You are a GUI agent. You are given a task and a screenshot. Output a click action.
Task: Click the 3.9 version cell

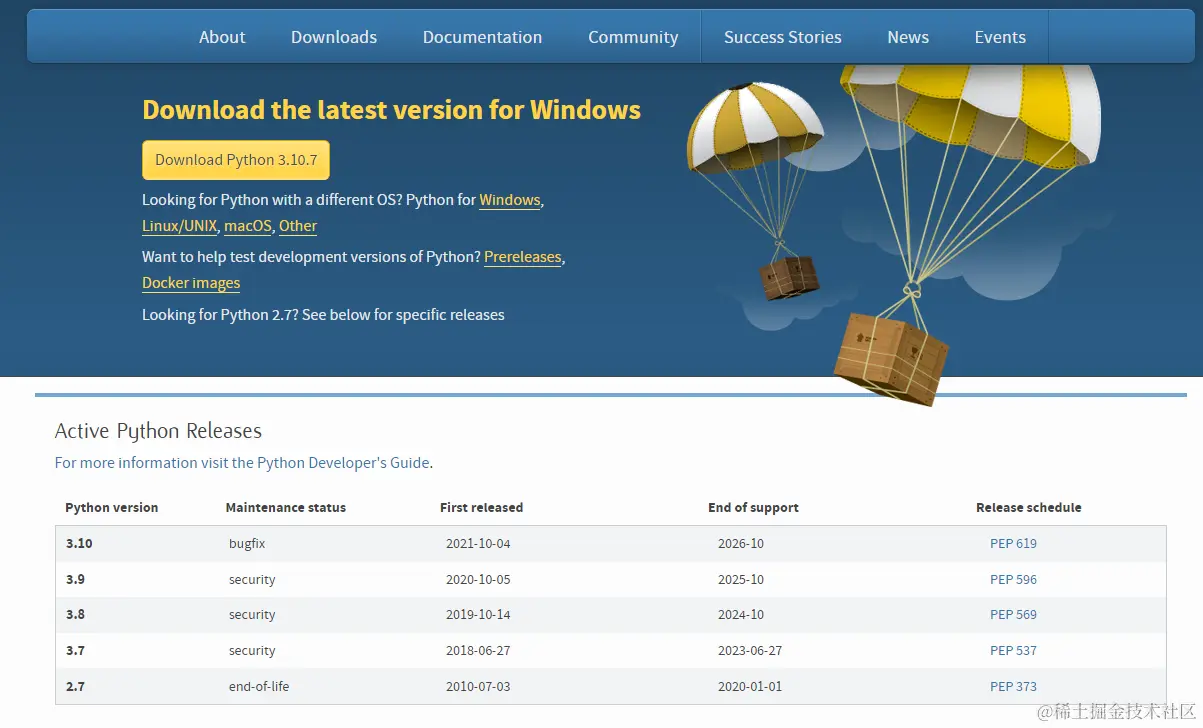click(x=75, y=580)
